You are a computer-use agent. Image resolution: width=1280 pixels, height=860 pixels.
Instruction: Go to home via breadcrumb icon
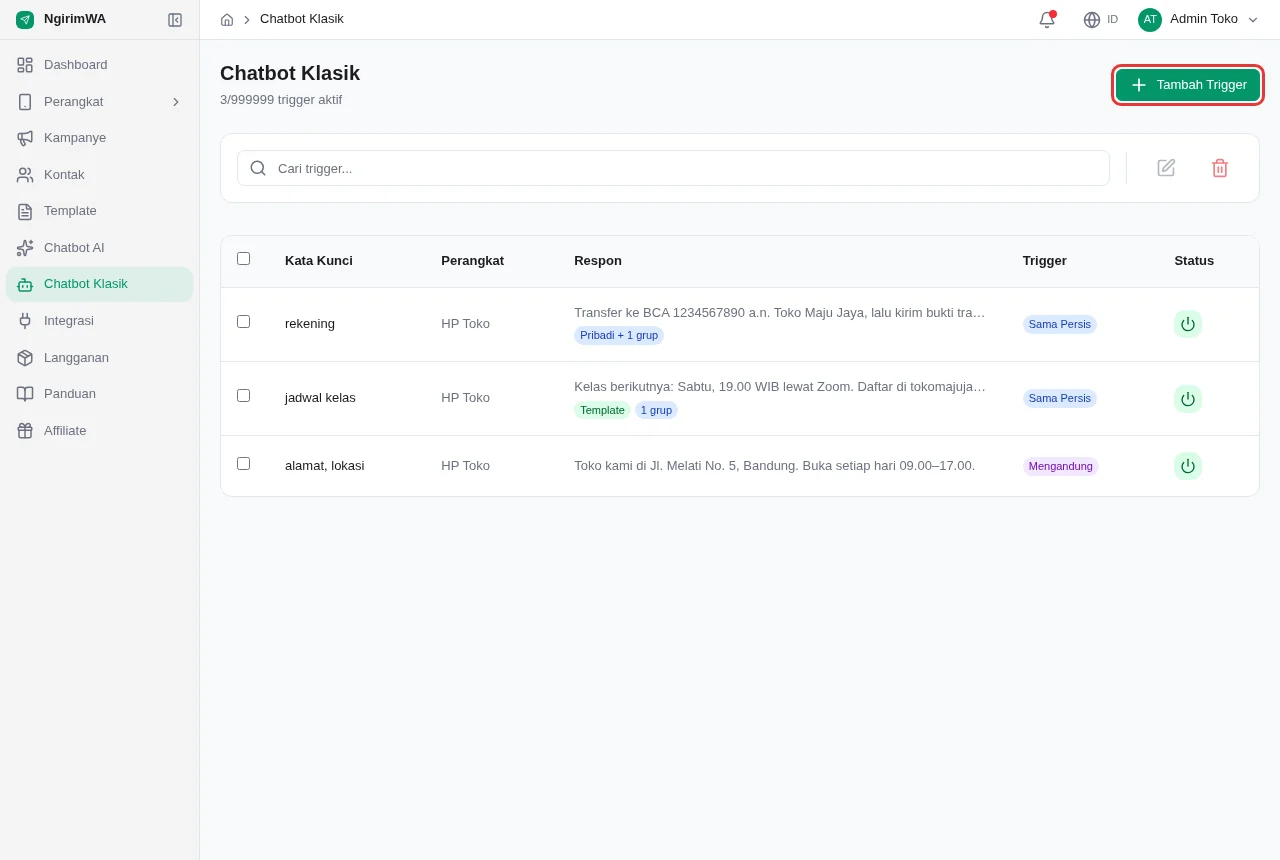[227, 19]
